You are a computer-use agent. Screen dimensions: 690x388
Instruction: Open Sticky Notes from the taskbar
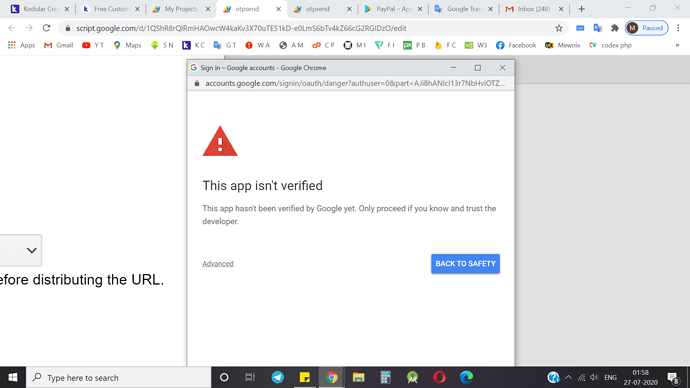coord(305,377)
